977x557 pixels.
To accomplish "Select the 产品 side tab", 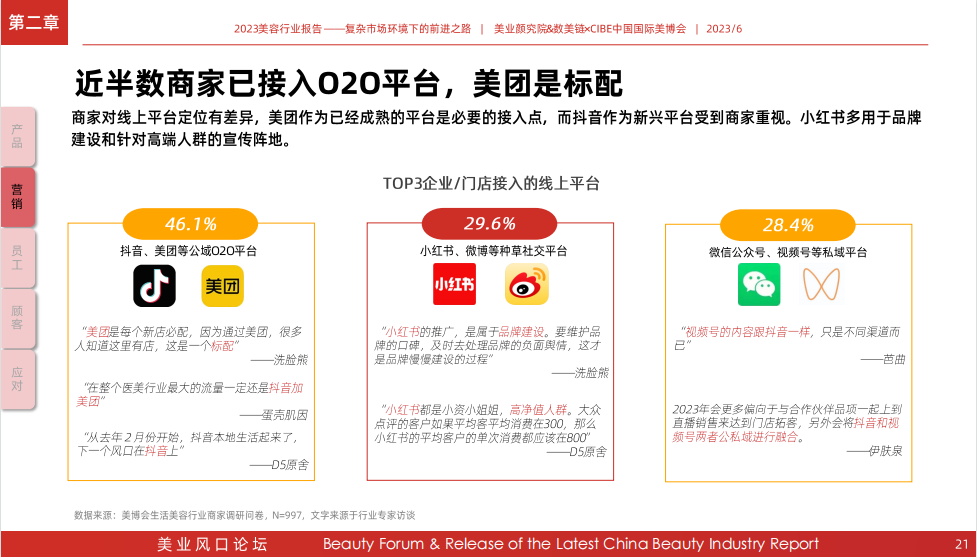I will click(17, 136).
